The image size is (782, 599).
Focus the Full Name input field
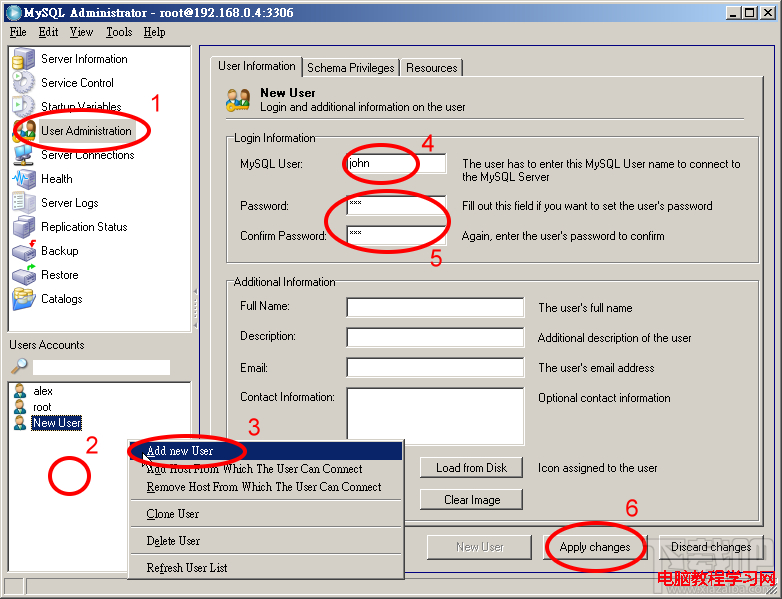435,307
